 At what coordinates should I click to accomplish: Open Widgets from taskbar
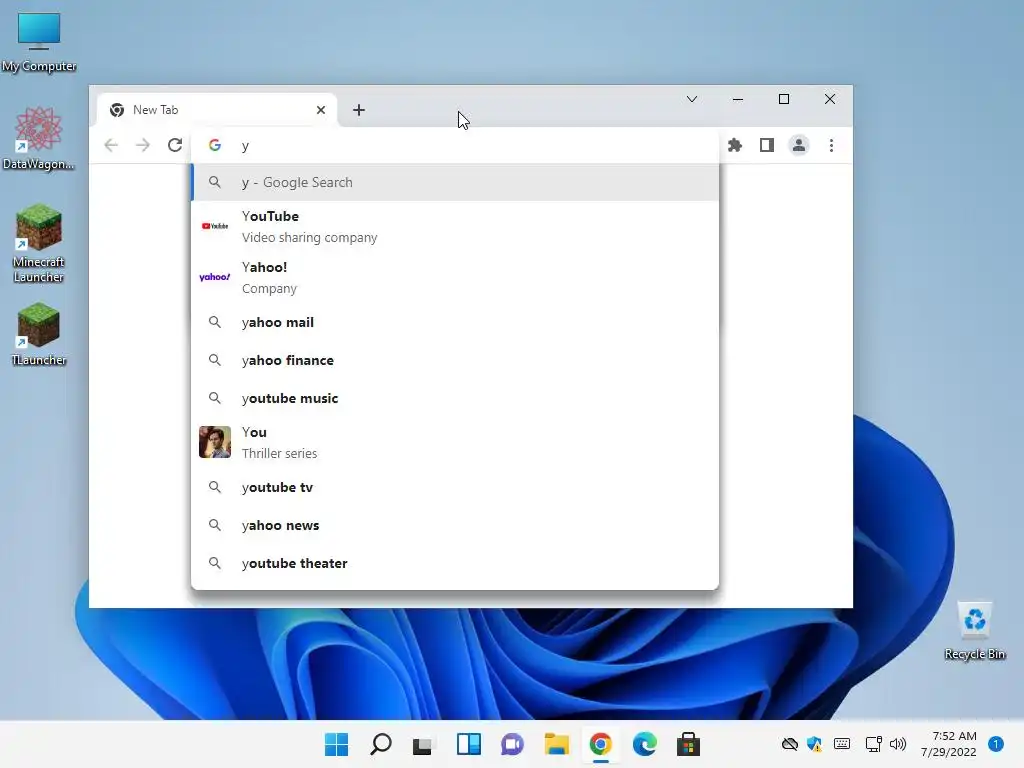(x=468, y=744)
